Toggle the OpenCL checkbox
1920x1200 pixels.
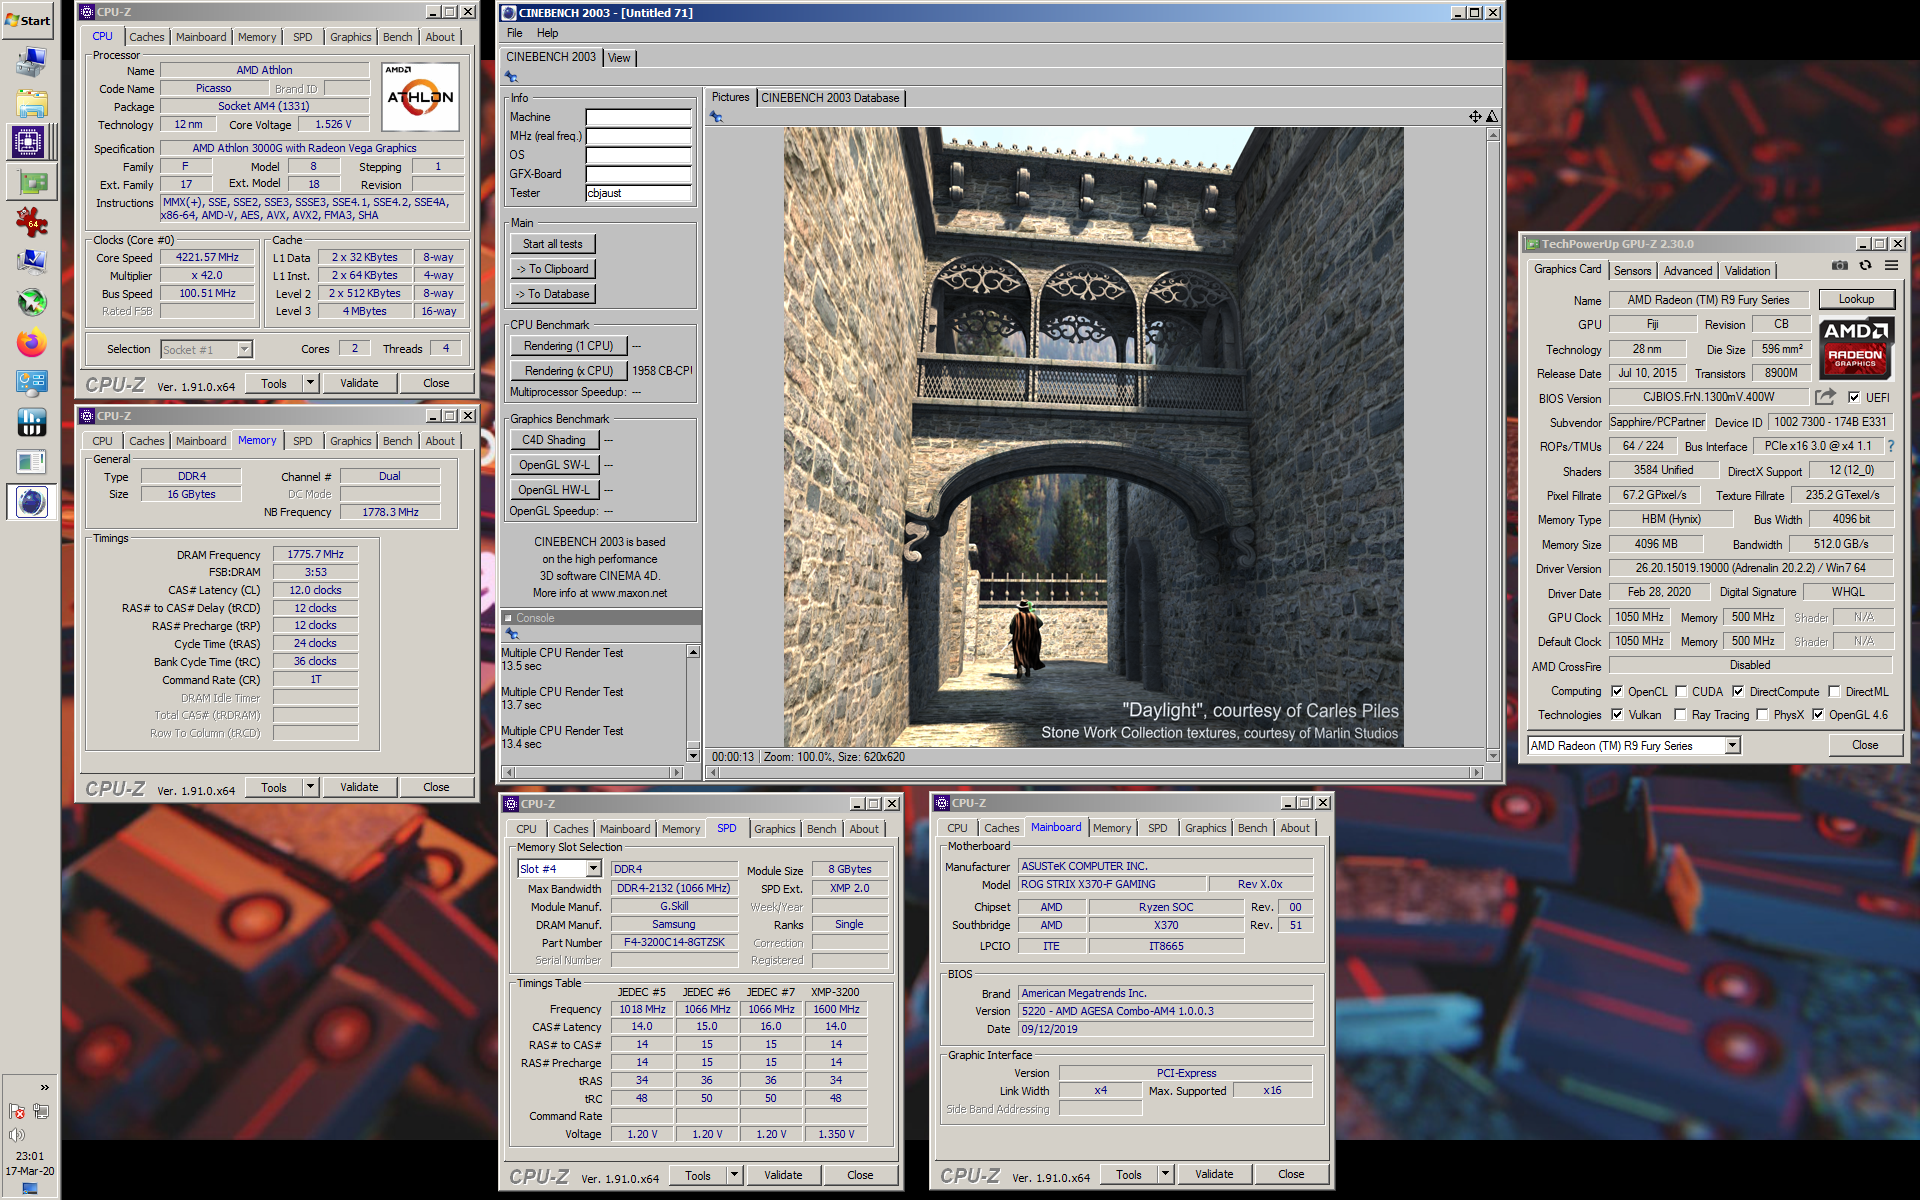[1617, 691]
